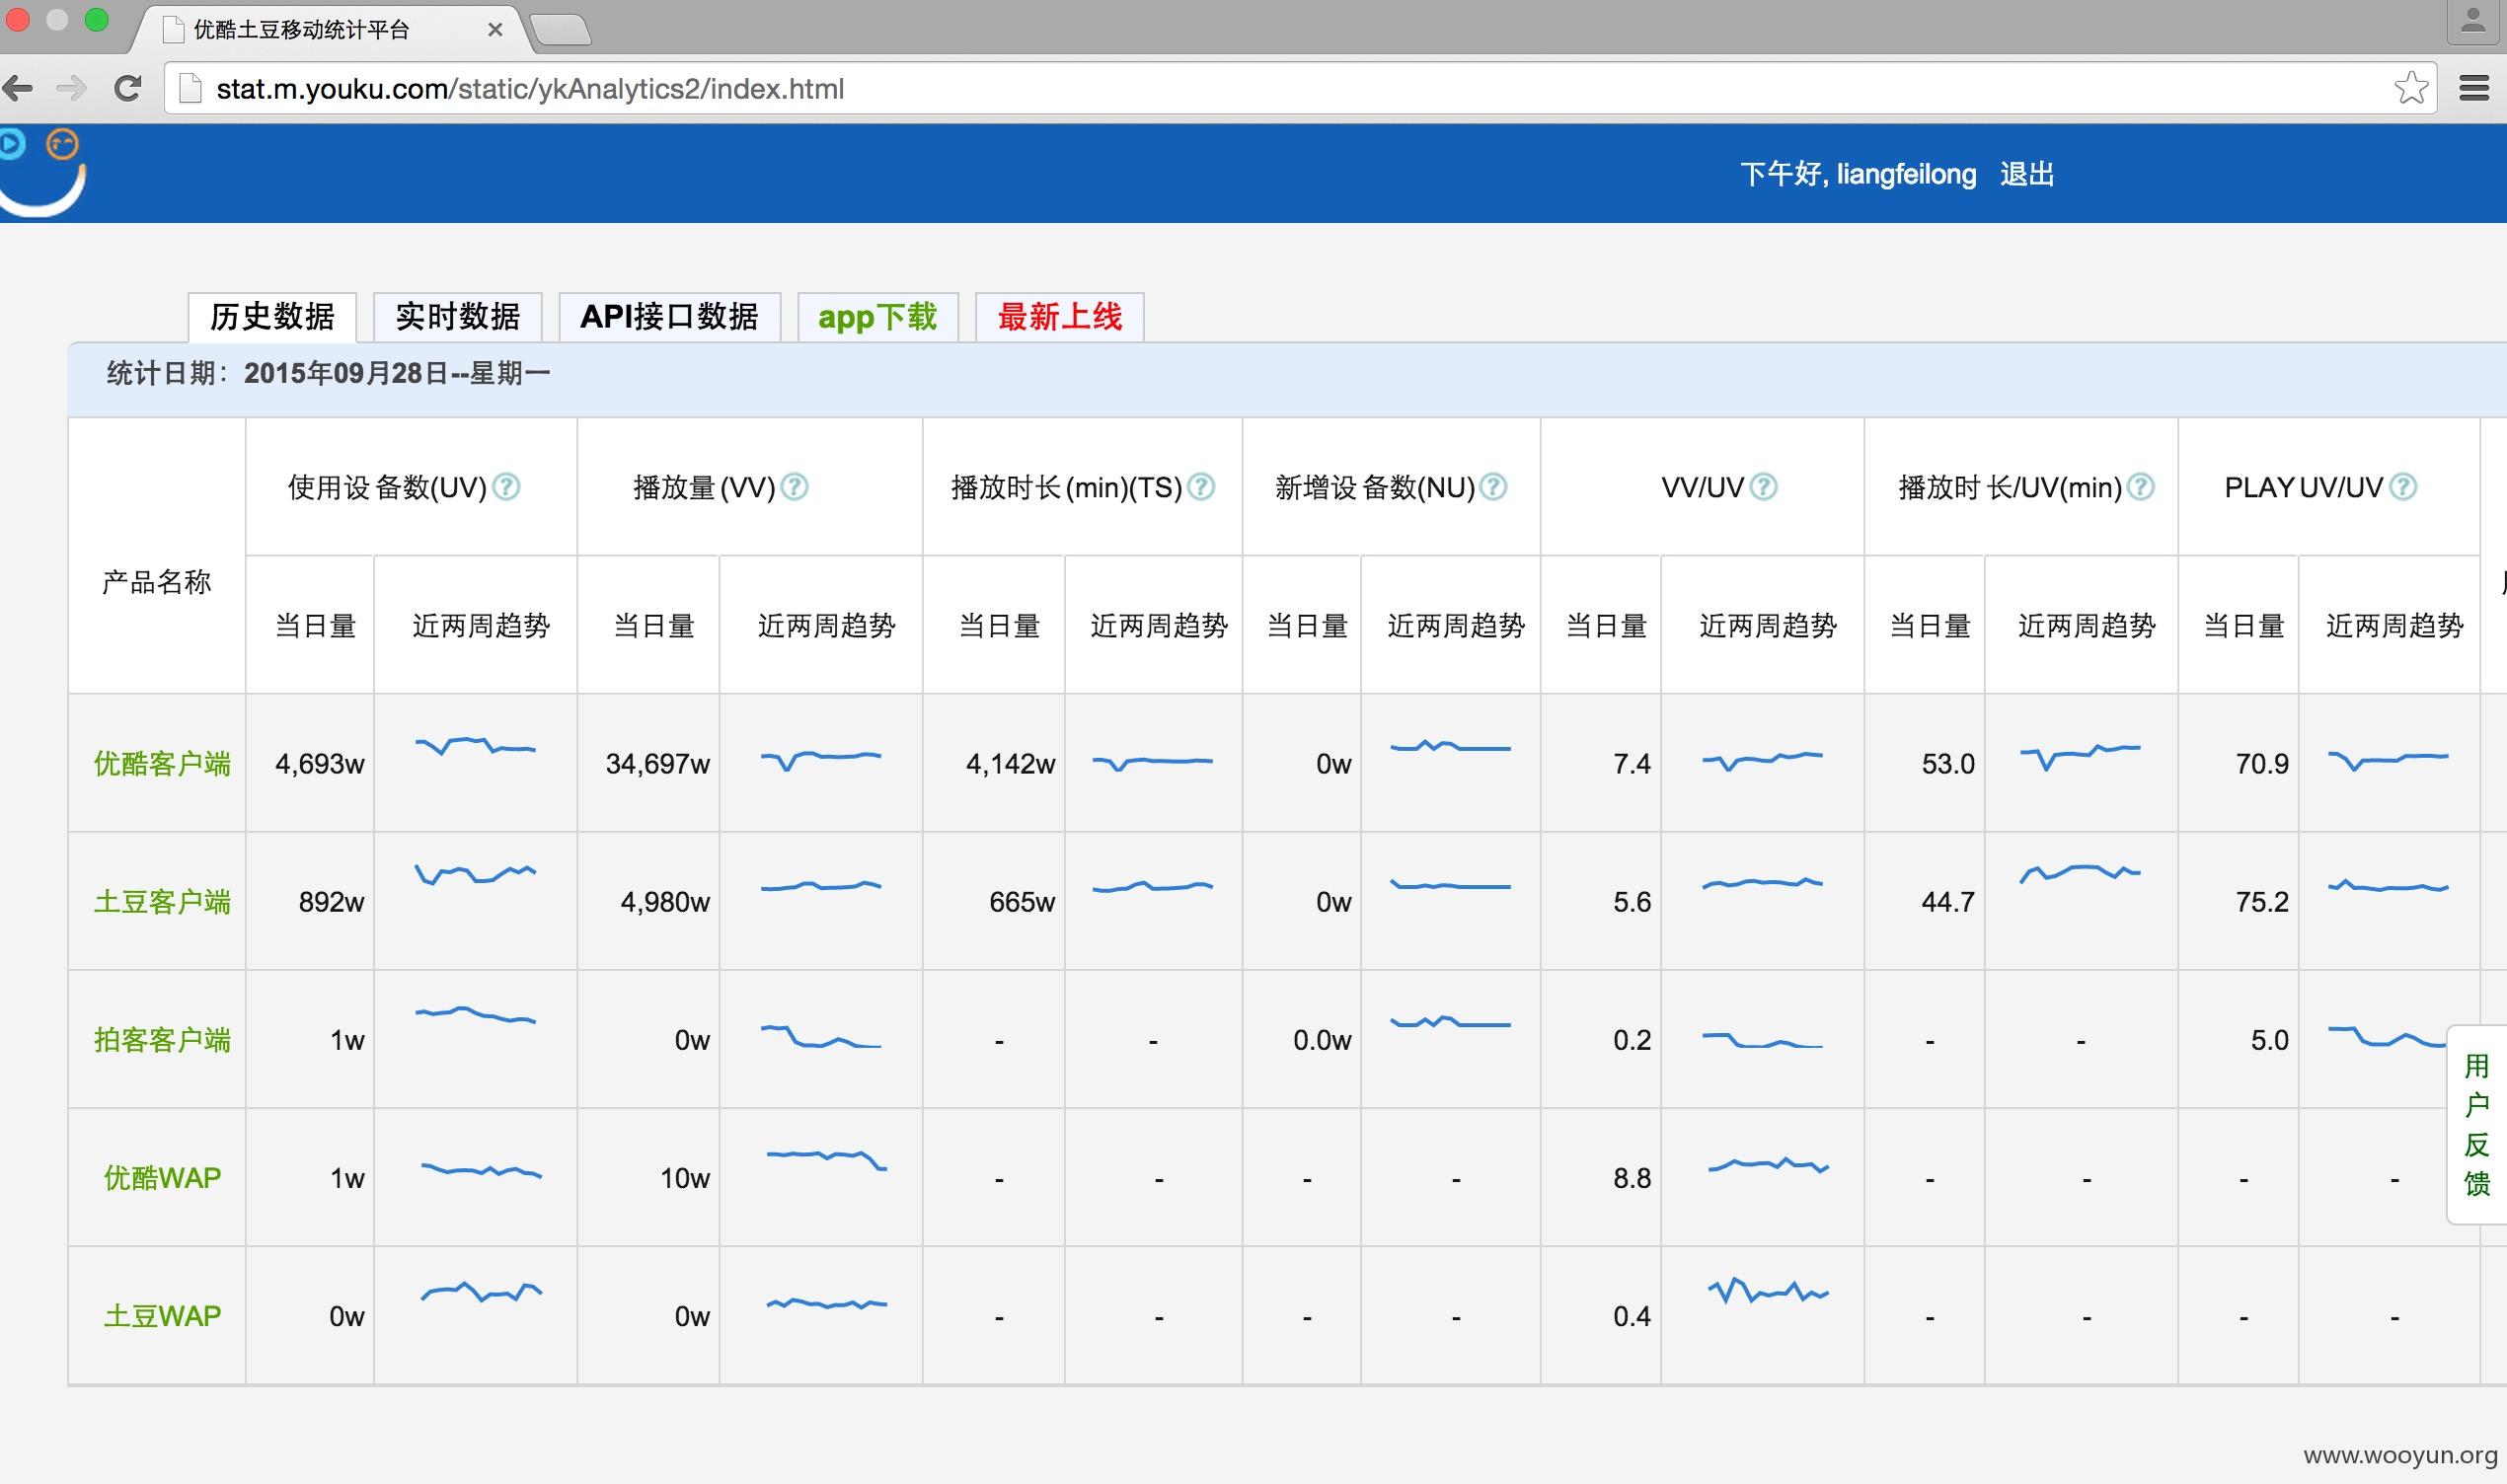Click help icon beside VV/UV
Viewport: 2507px width, 1484px height.
click(1763, 487)
